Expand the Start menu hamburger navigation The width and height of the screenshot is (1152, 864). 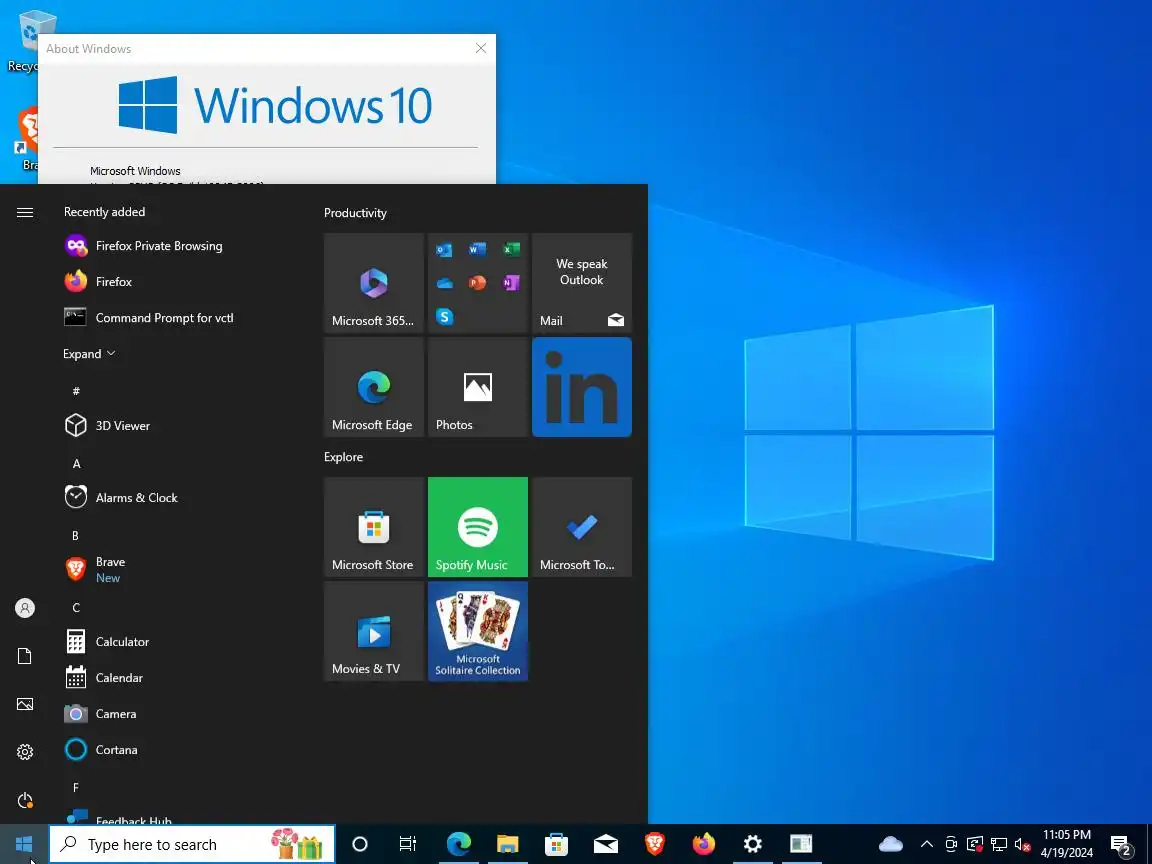click(x=25, y=212)
